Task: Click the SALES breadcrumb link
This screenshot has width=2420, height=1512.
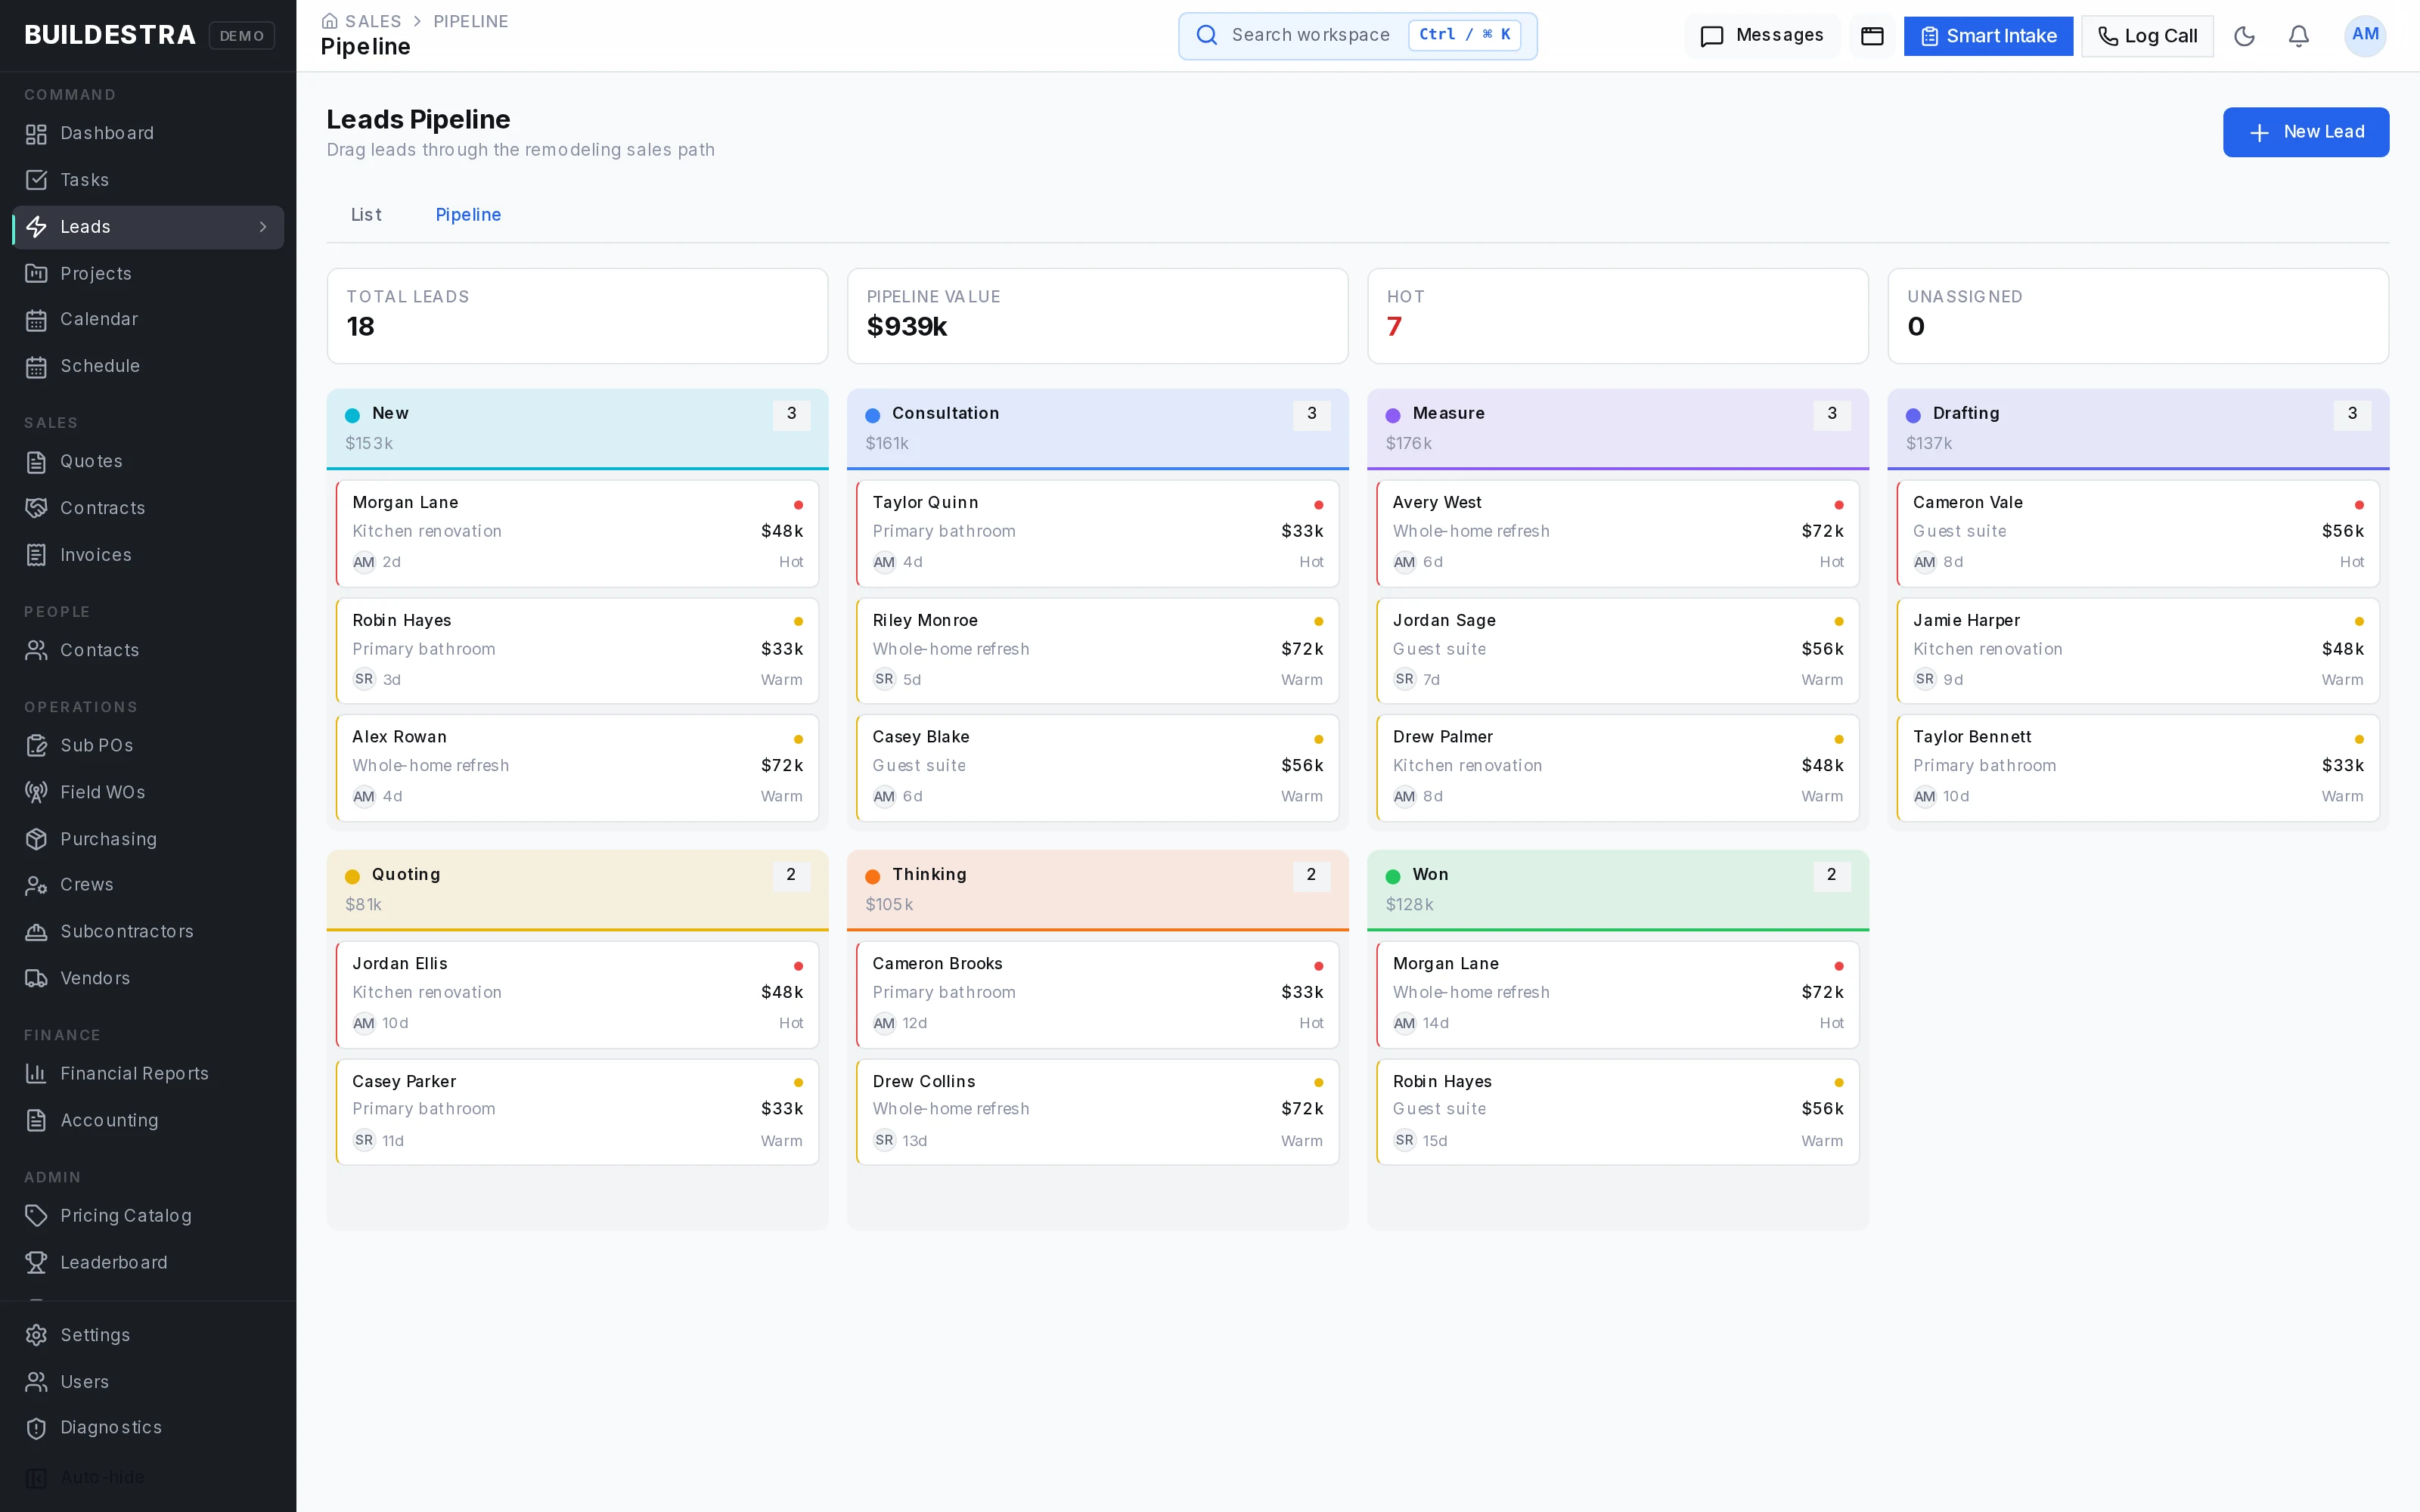Action: (x=373, y=21)
